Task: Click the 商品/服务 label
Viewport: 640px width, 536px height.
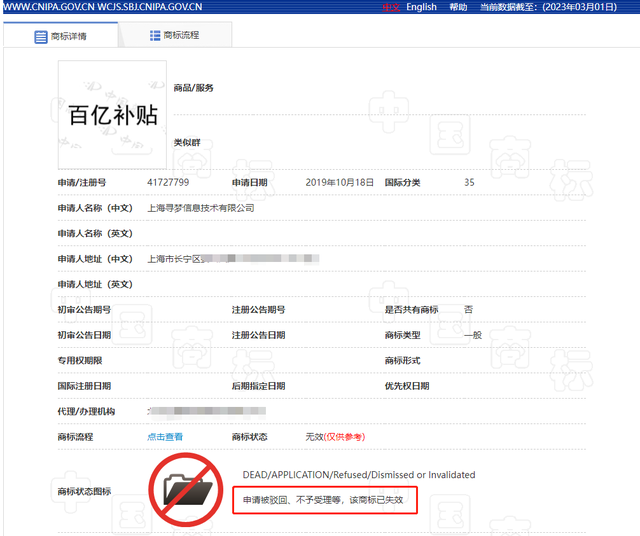Action: (x=193, y=88)
